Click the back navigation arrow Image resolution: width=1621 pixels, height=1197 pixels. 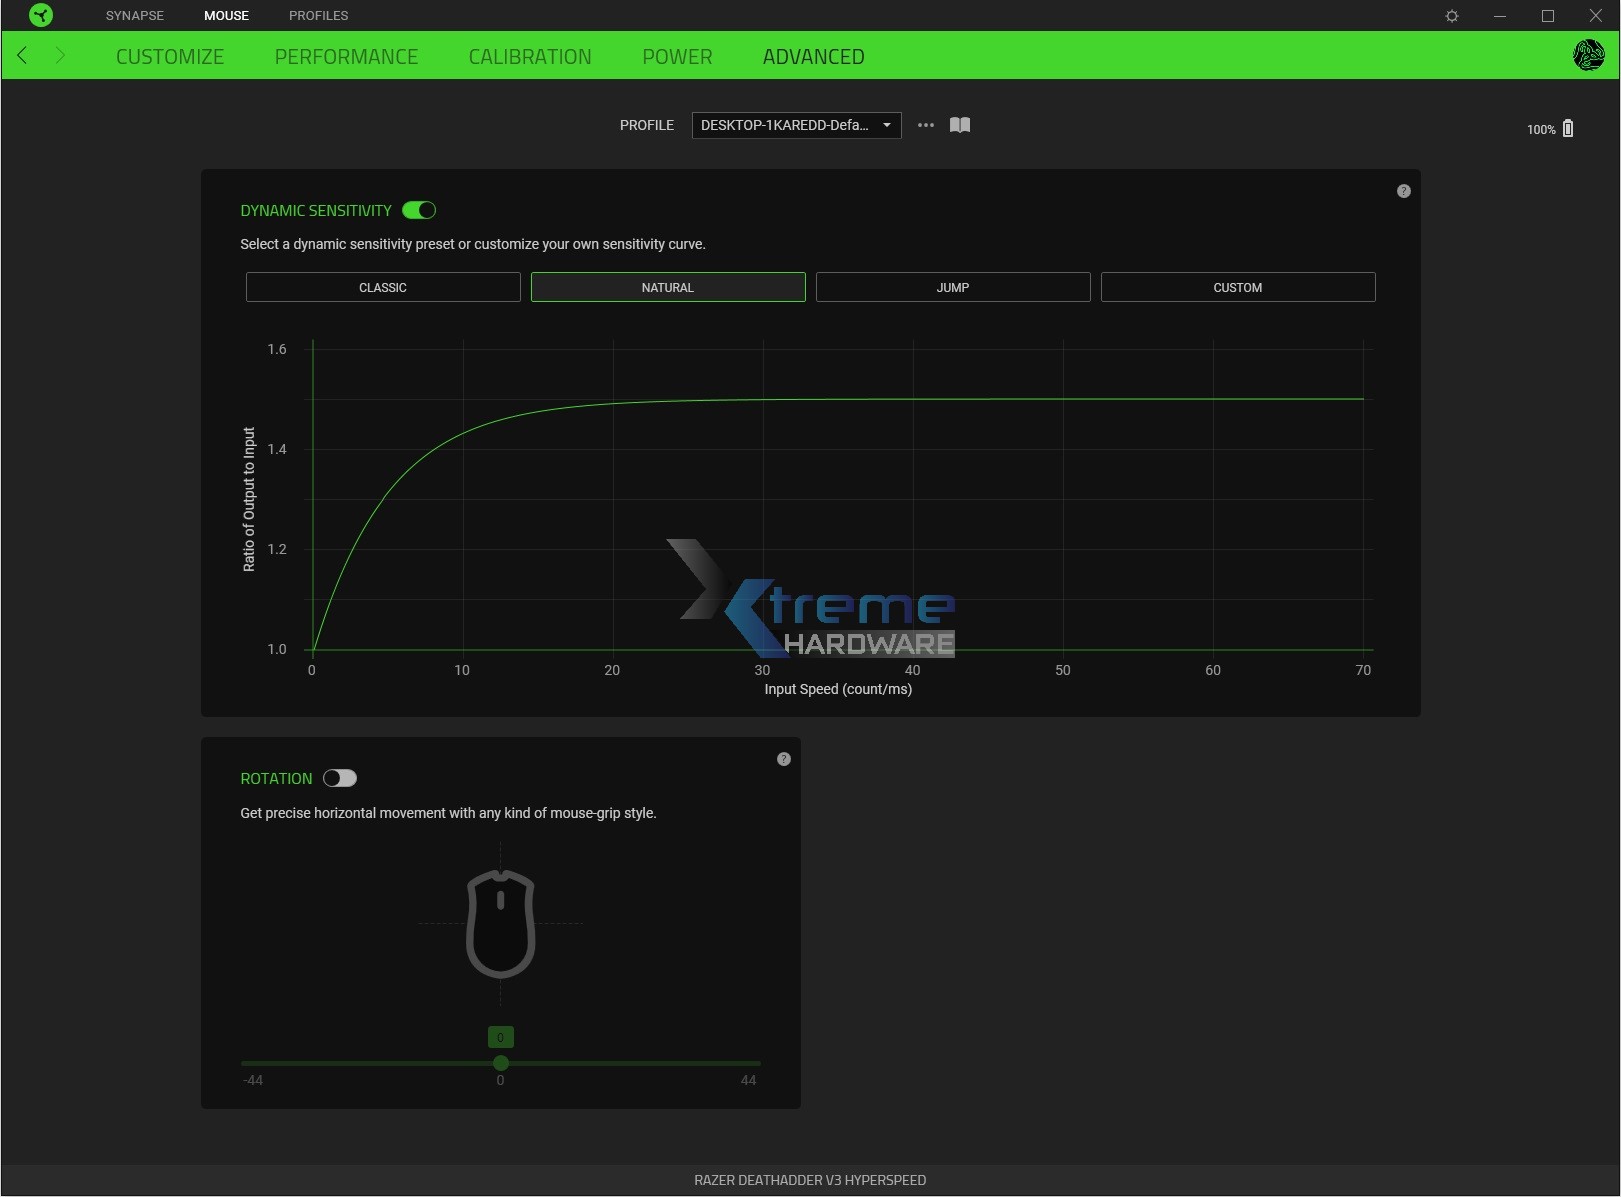tap(21, 55)
